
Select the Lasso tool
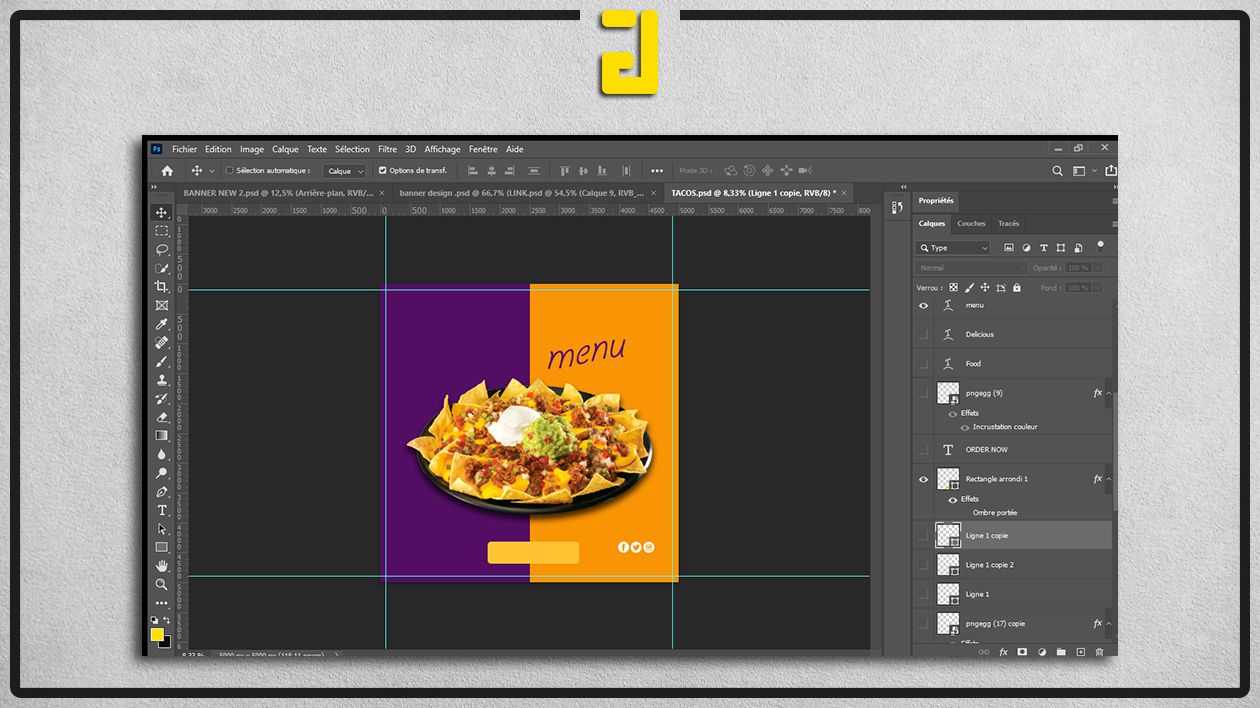(x=161, y=249)
